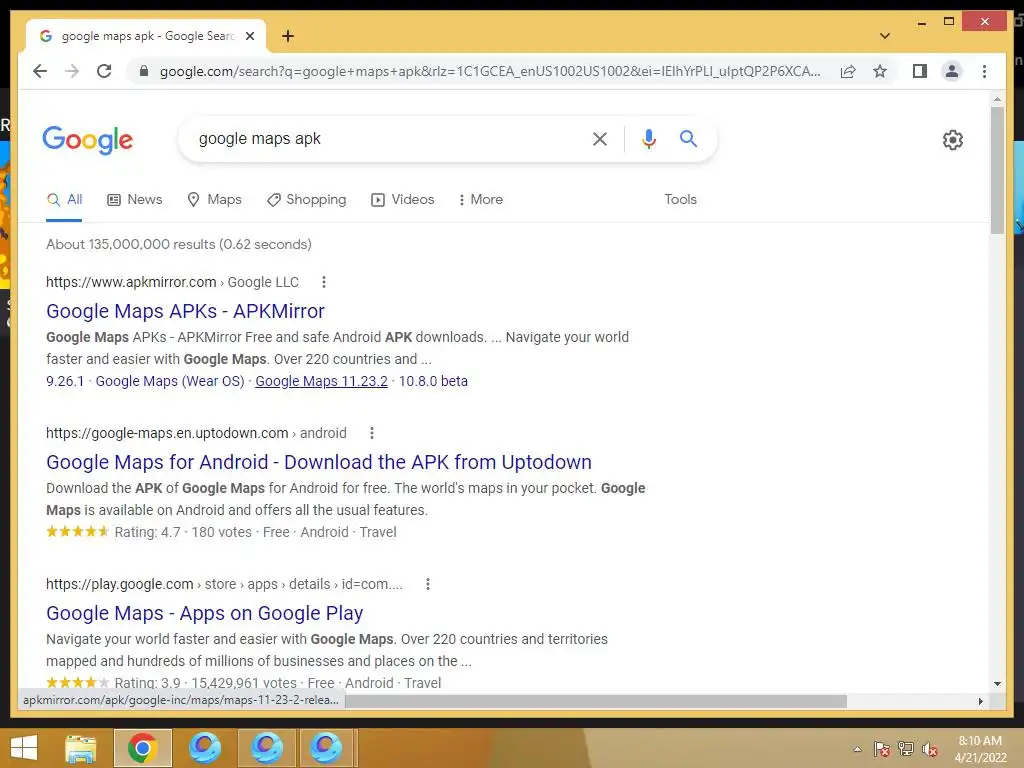Screen dimensions: 1024x768
Task: Reload the current page
Action: (104, 71)
